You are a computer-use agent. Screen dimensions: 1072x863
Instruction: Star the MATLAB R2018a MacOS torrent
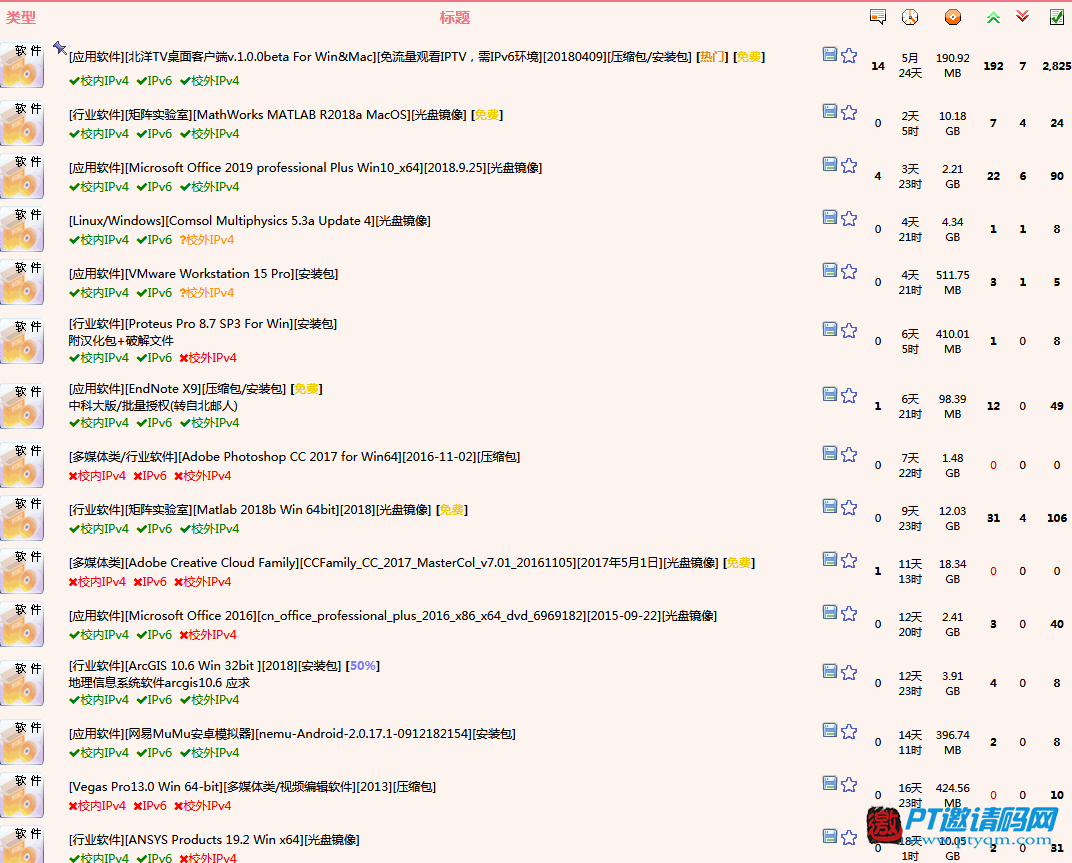[x=849, y=112]
